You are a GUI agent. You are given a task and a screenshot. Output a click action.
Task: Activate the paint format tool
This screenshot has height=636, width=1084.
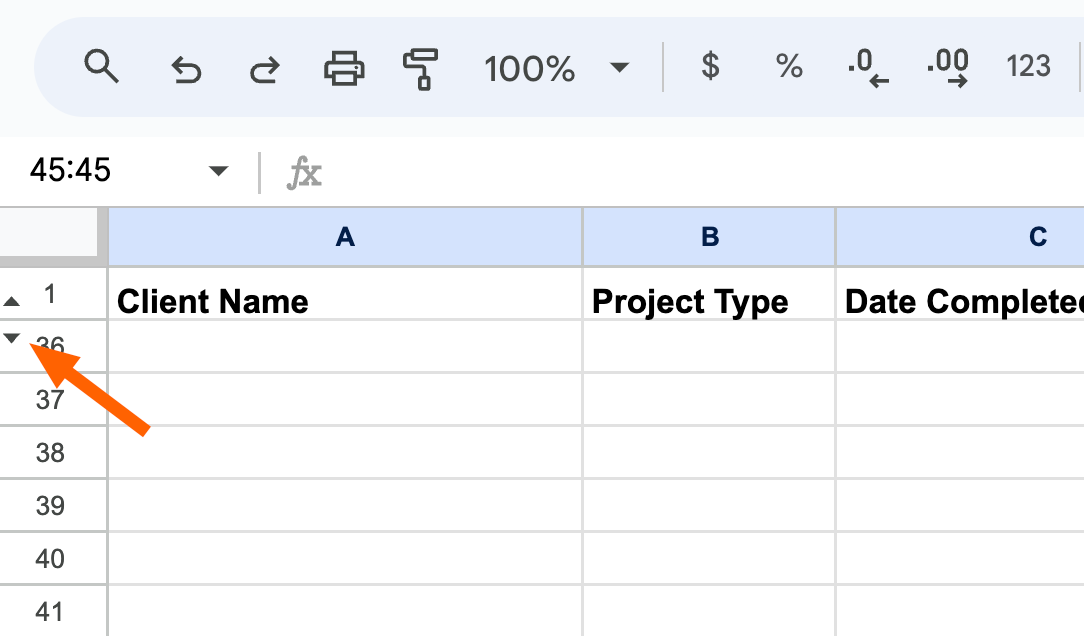point(420,68)
